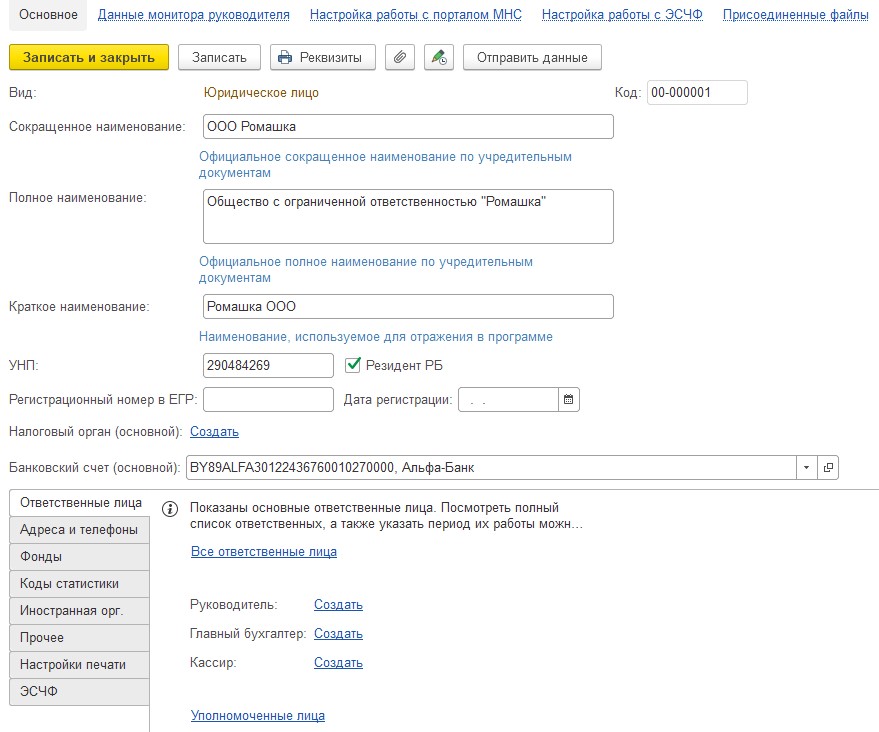This screenshot has height=732, width=879.
Task: Click Отправить данные button
Action: coord(532,57)
